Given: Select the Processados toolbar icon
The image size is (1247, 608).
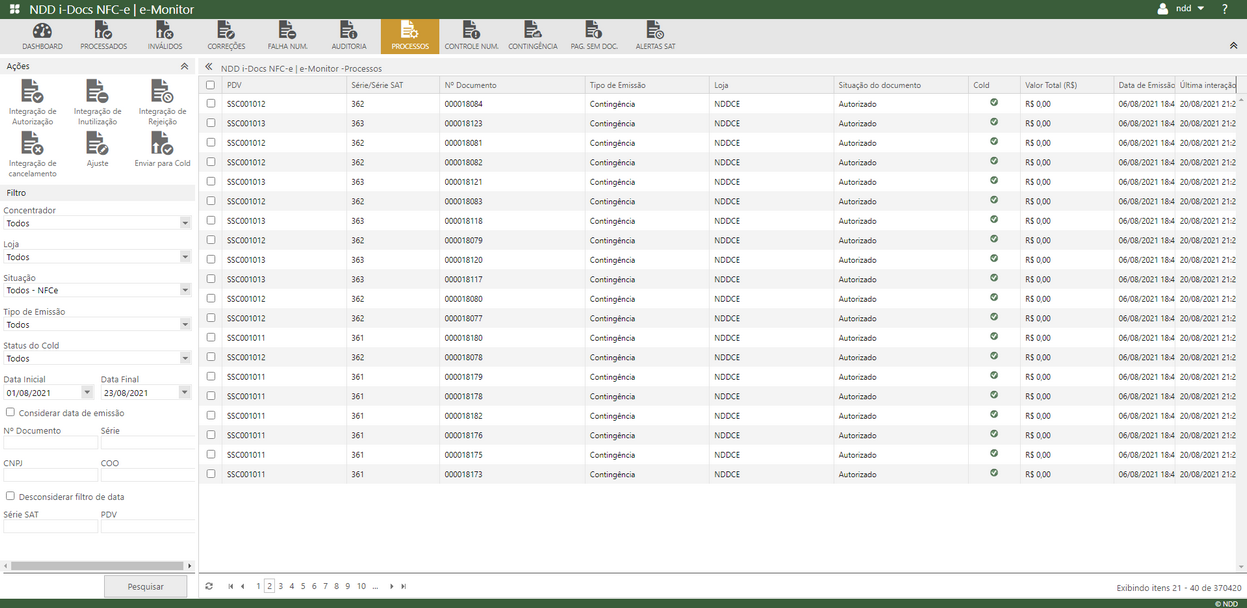Looking at the screenshot, I should (x=102, y=37).
